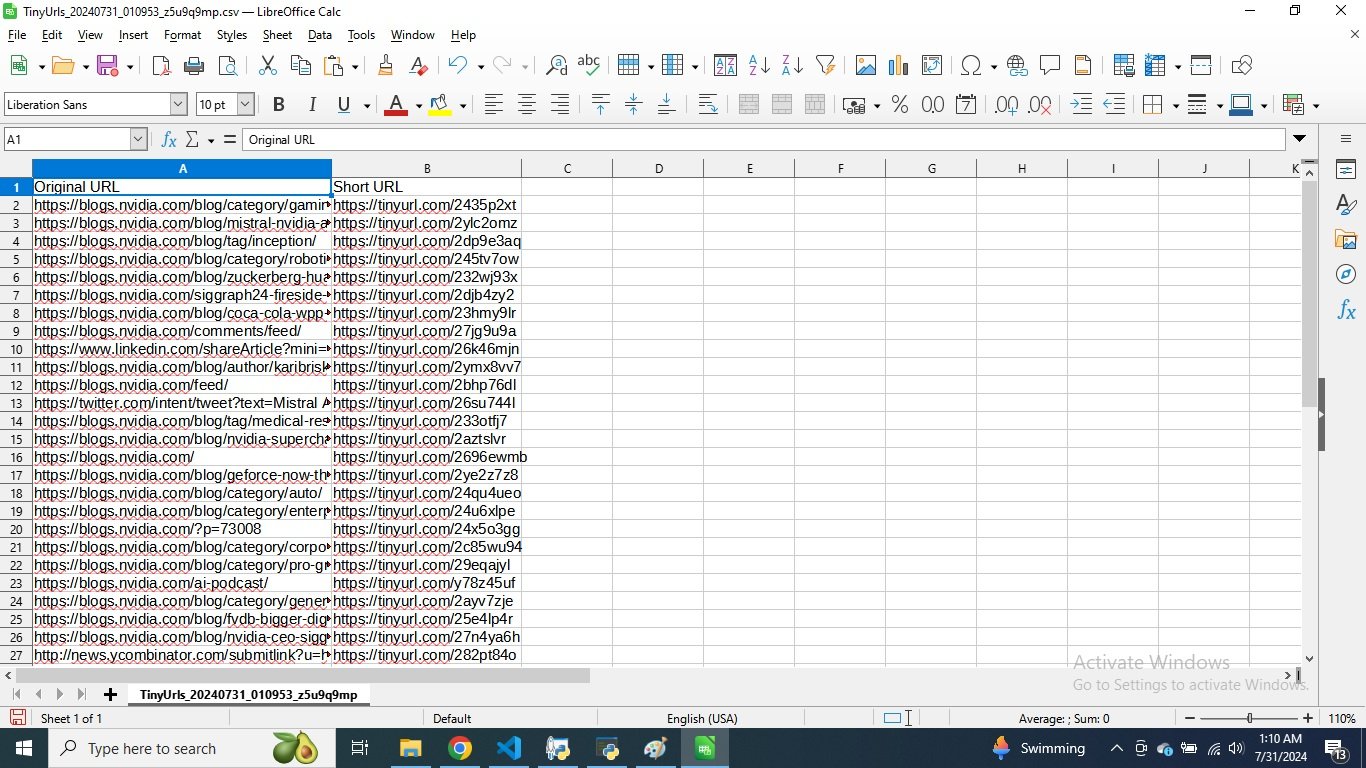Open the sidebar Styles icon
1366x768 pixels.
[x=1346, y=204]
